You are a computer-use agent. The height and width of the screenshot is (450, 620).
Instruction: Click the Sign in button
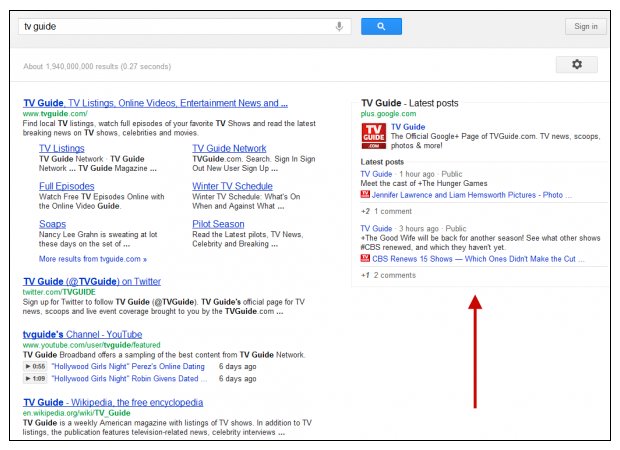coord(586,26)
